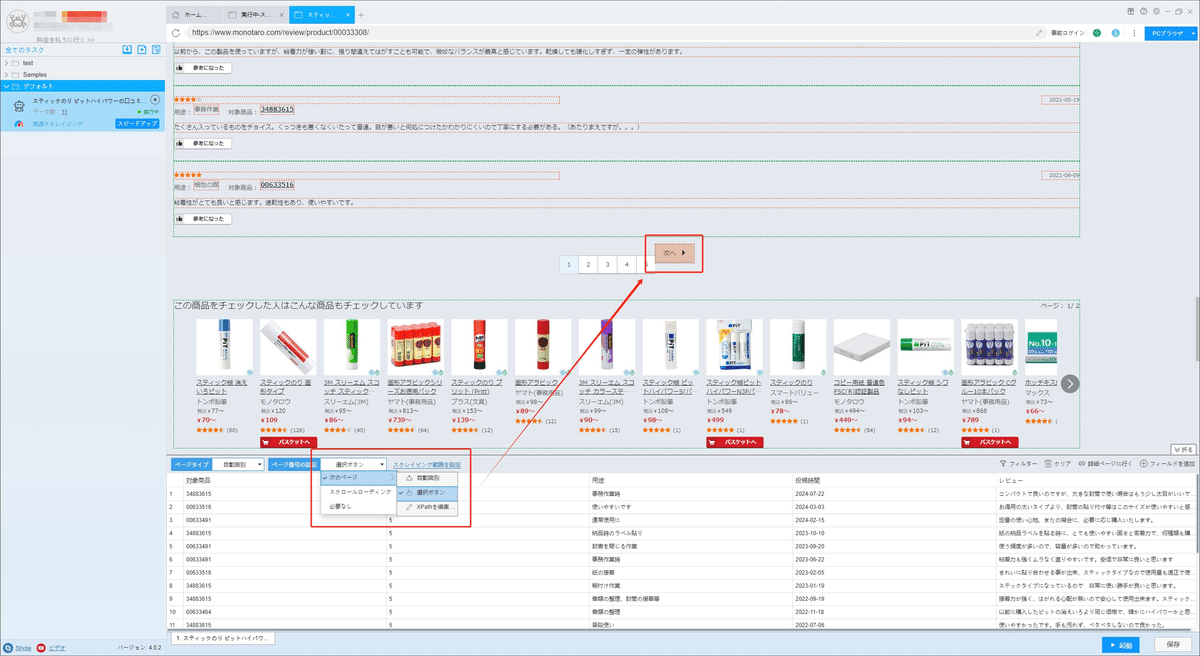
Task: Click バスケットへ under the ¥109 product
Action: [x=288, y=441]
